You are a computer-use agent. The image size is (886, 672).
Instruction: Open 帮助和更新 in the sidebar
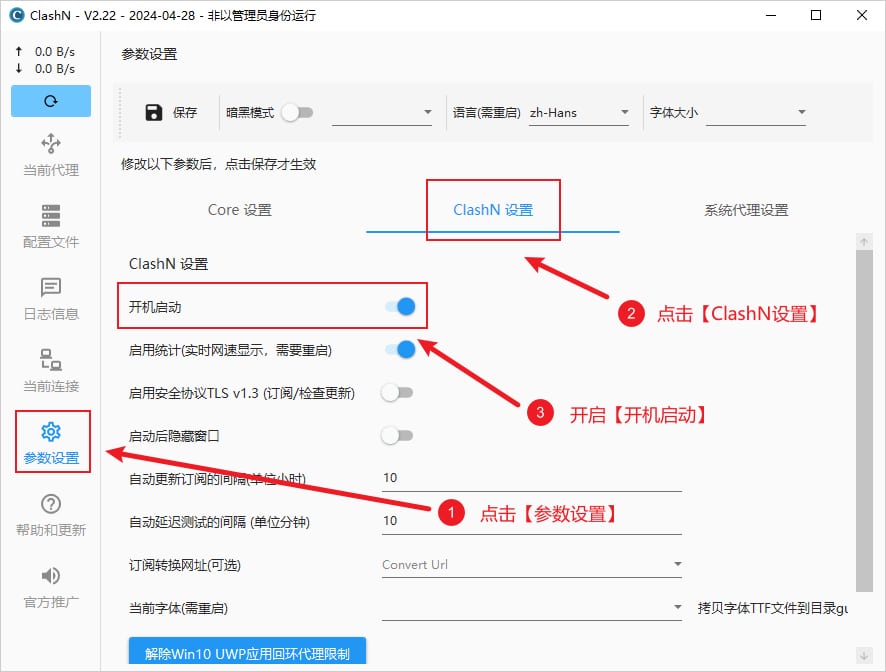tap(50, 515)
